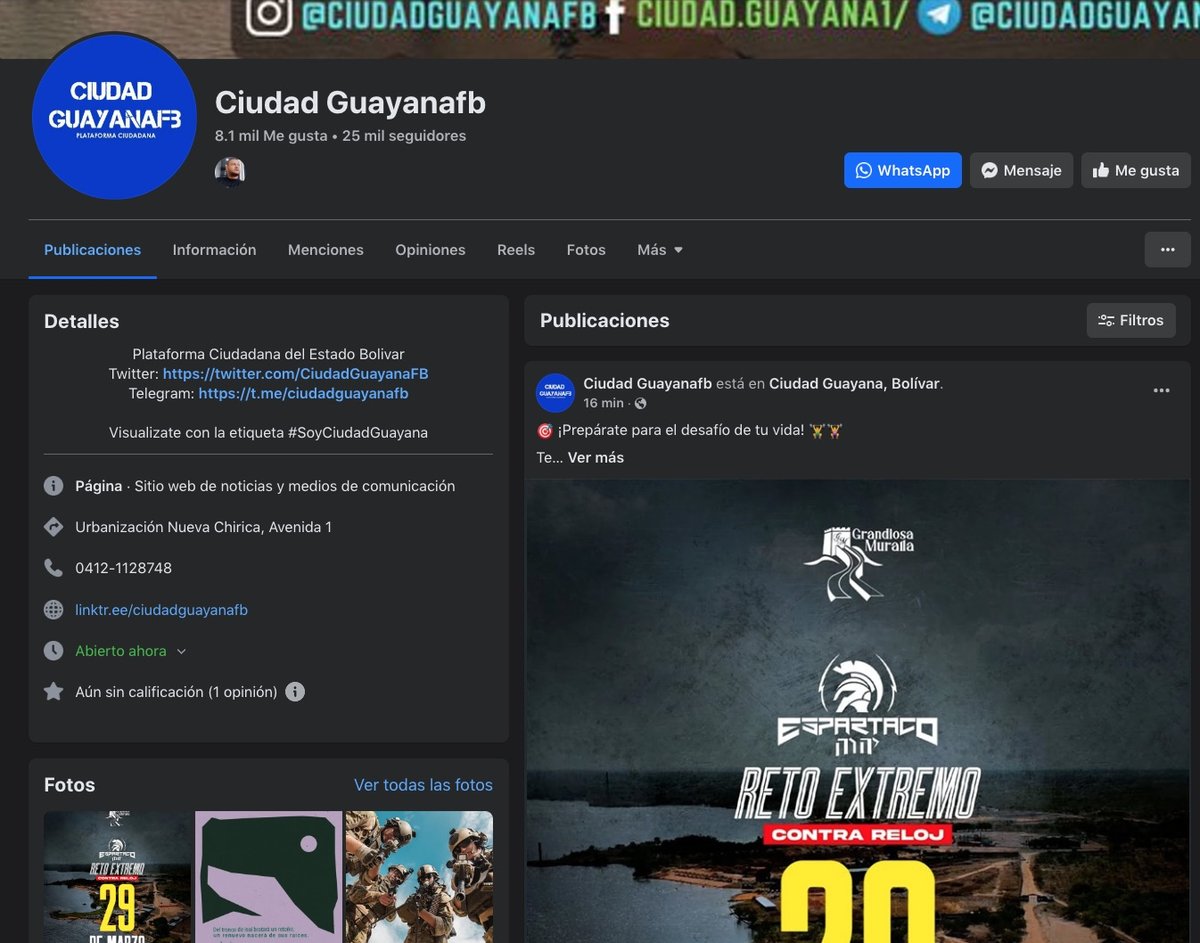Open the Ciudad Guayanafb profile picture
The height and width of the screenshot is (943, 1200).
pos(114,117)
